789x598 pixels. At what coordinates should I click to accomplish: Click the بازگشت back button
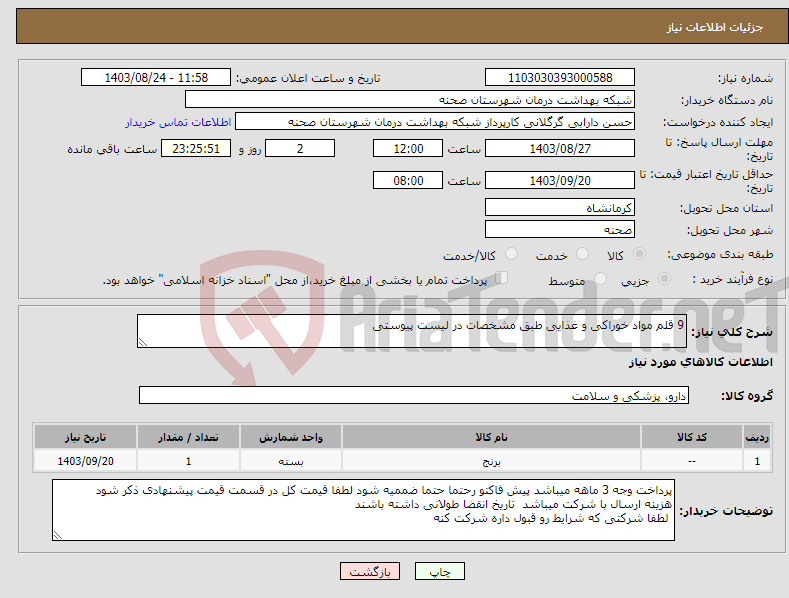370,571
